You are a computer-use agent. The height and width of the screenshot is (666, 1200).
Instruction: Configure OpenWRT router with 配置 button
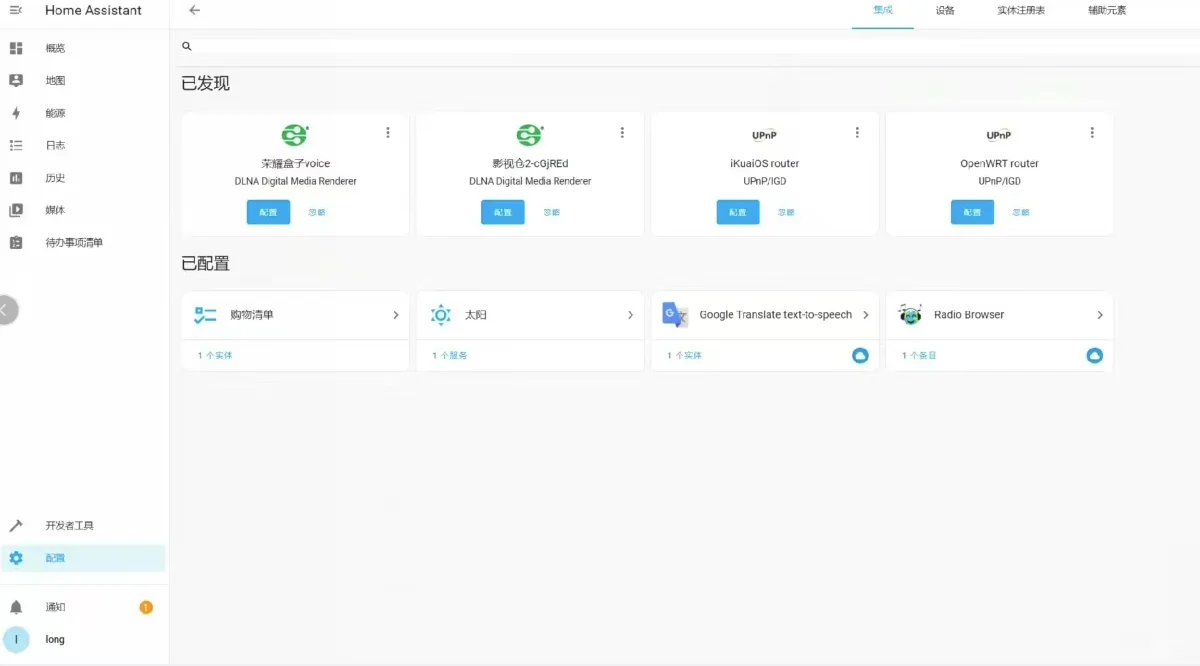(973, 212)
